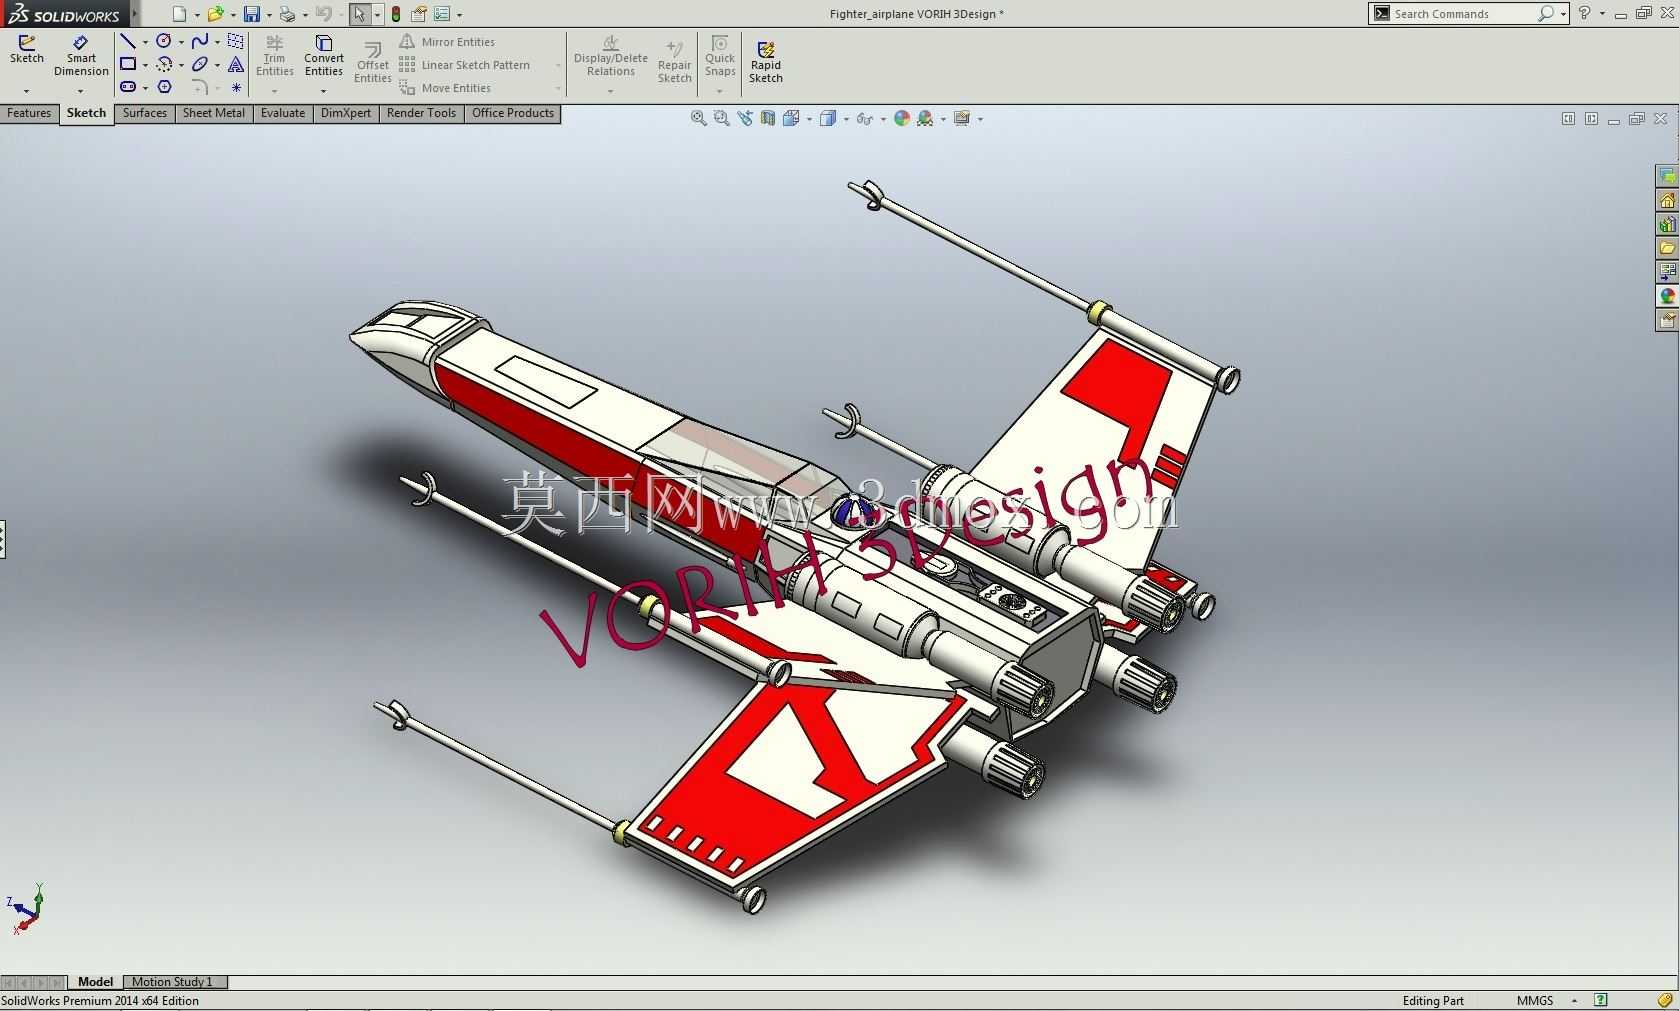Click the Print icon
1679x1011 pixels.
pyautogui.click(x=287, y=14)
